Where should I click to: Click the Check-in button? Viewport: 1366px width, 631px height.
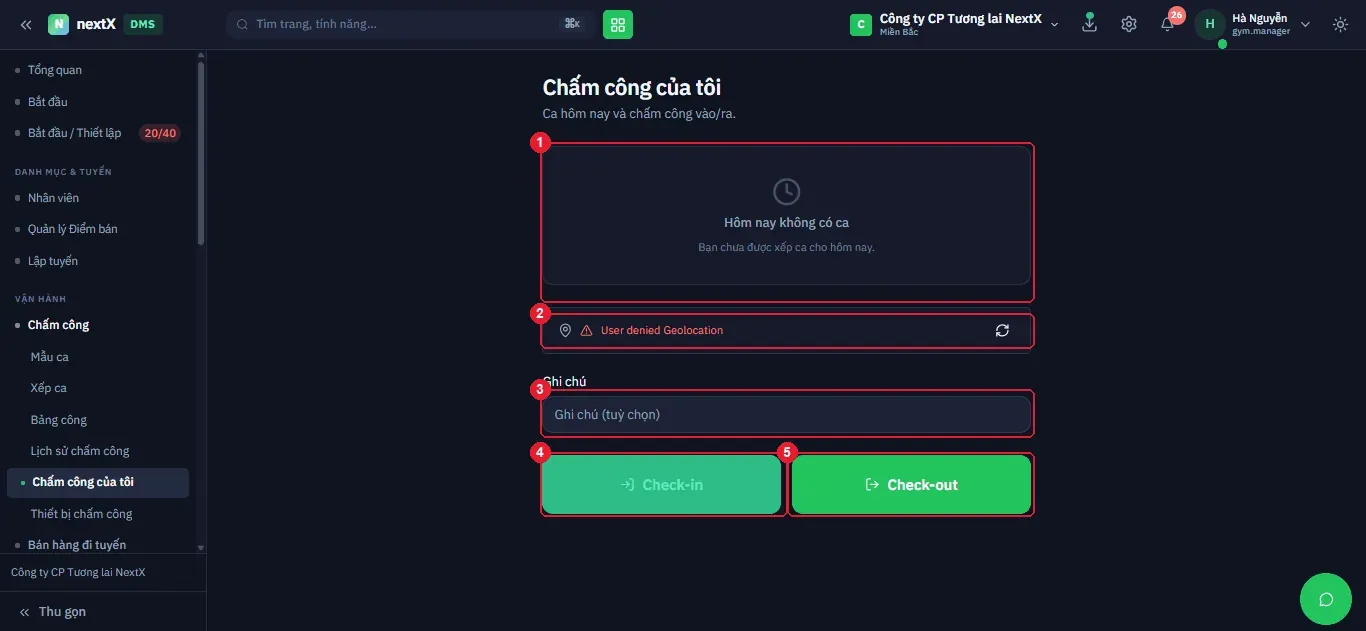[x=661, y=485]
